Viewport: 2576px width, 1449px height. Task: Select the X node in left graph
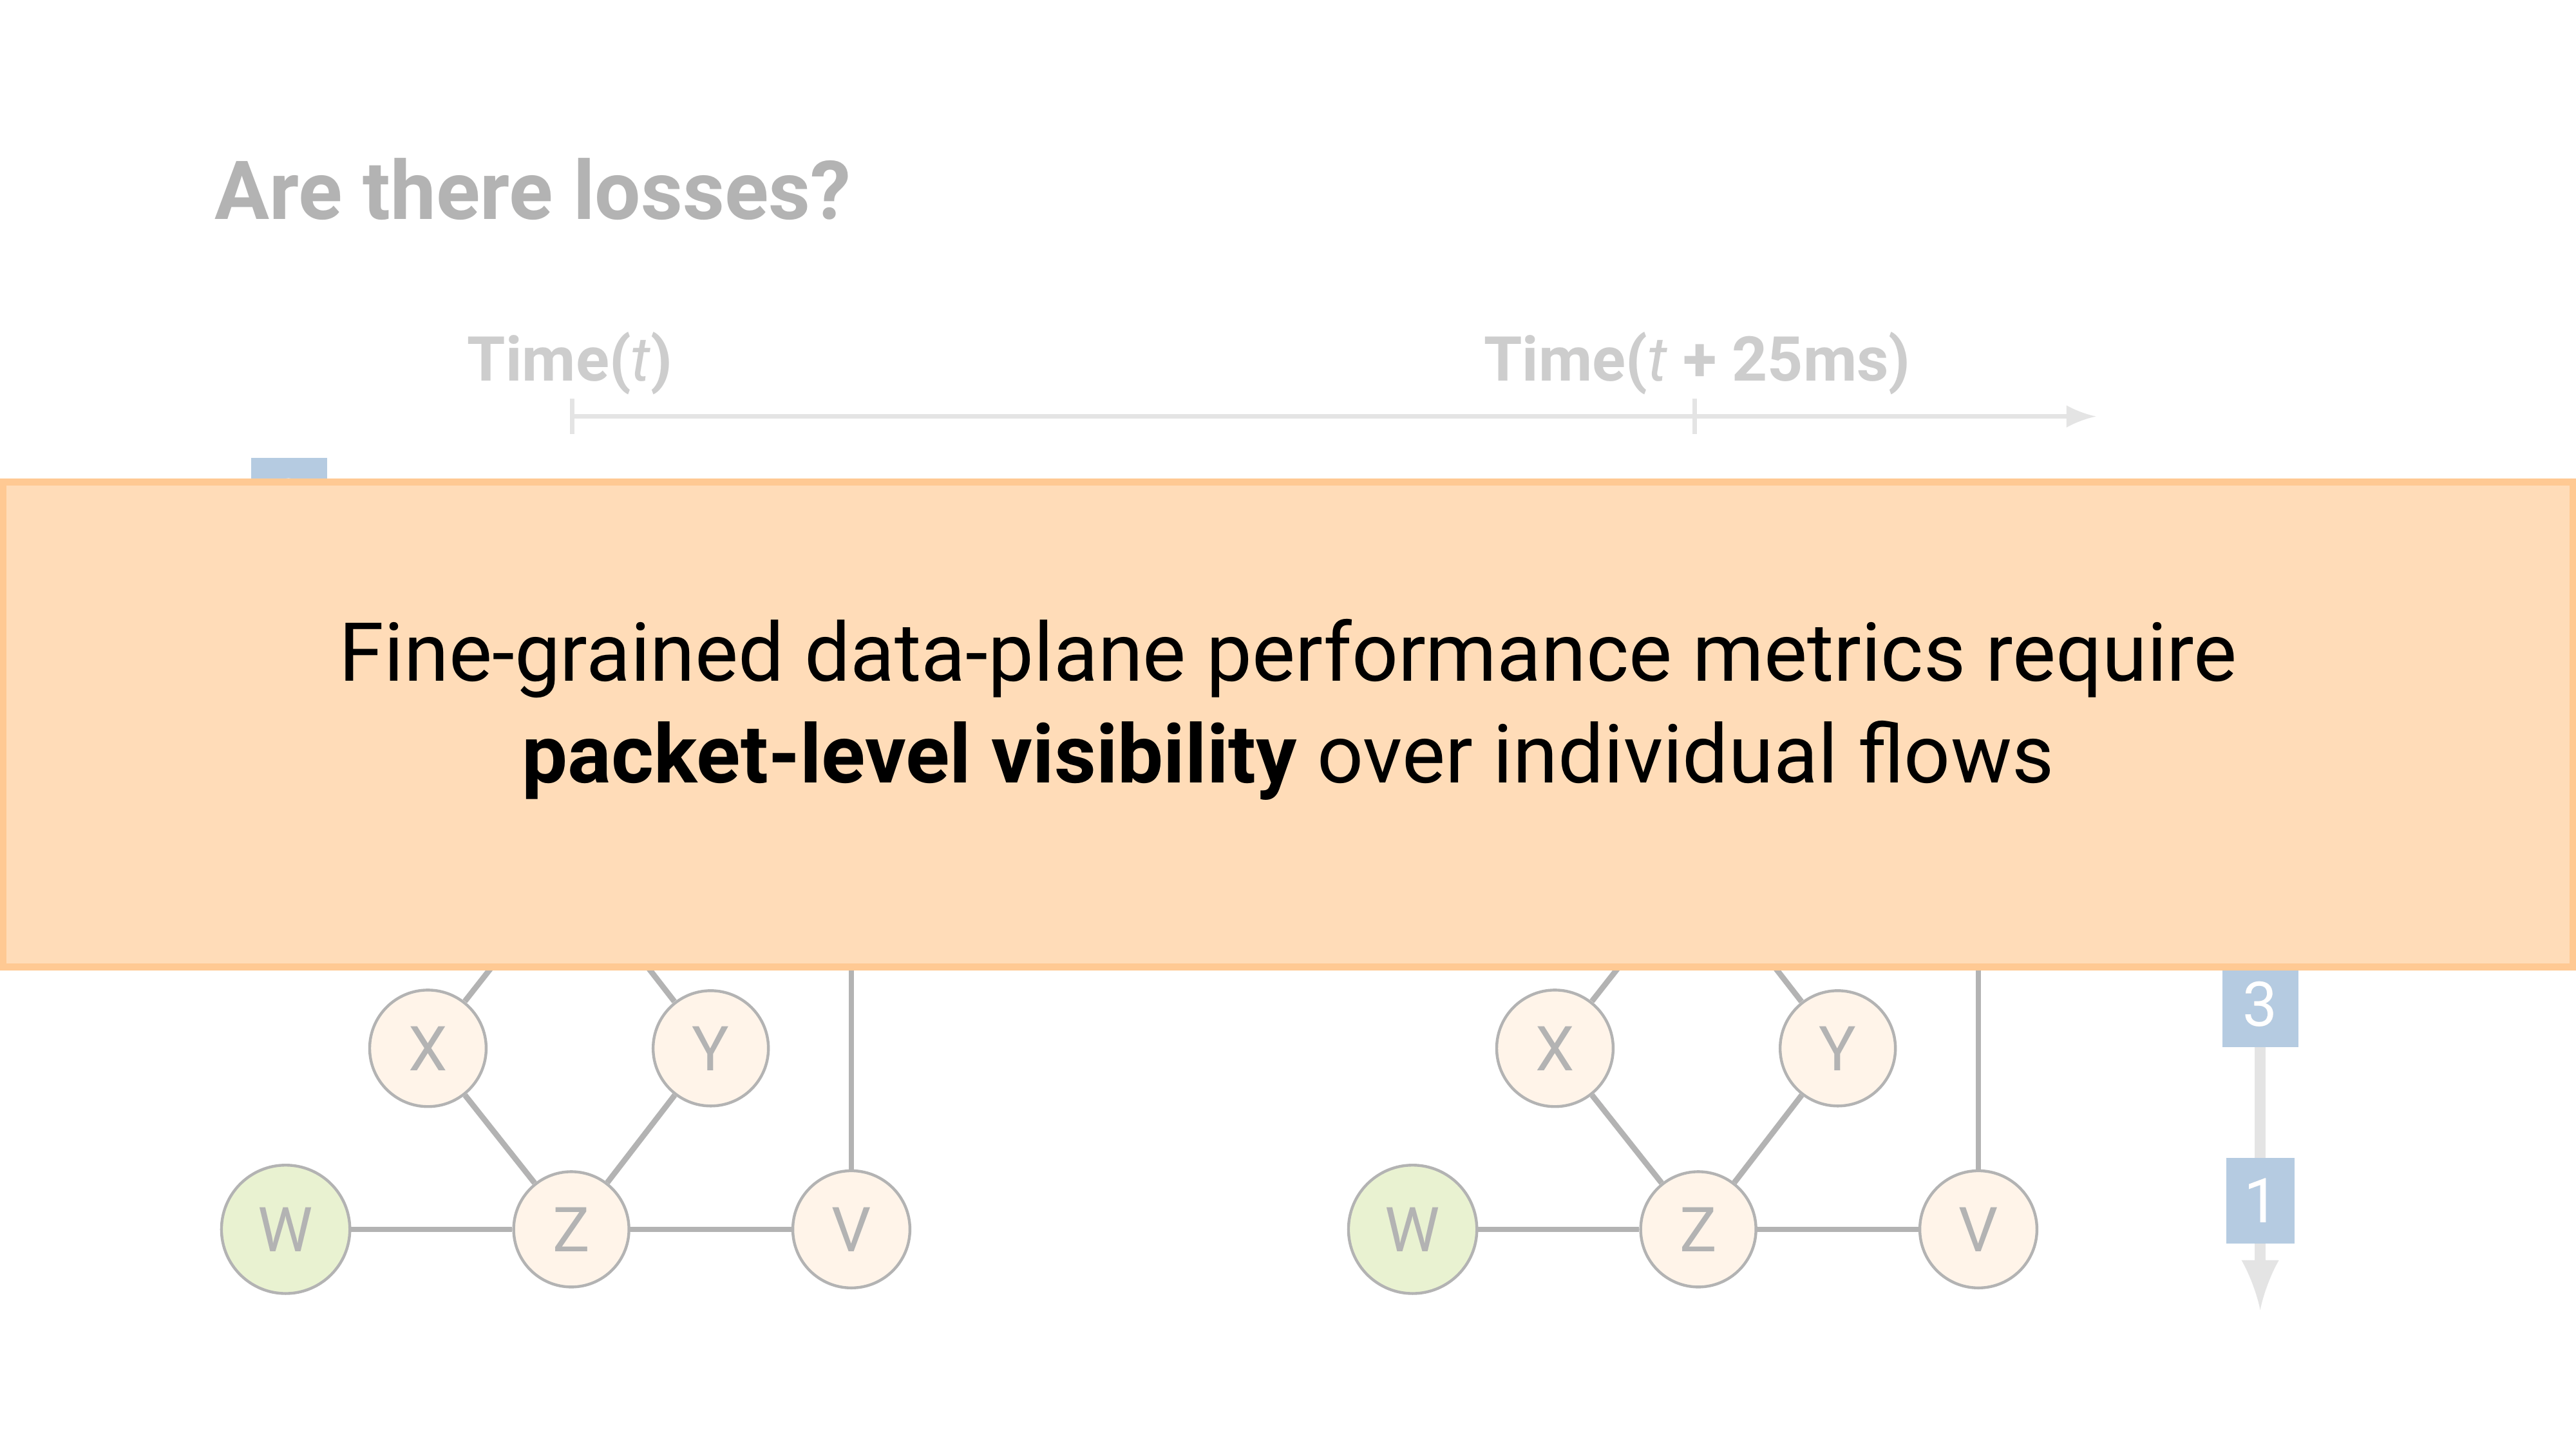[x=428, y=1048]
